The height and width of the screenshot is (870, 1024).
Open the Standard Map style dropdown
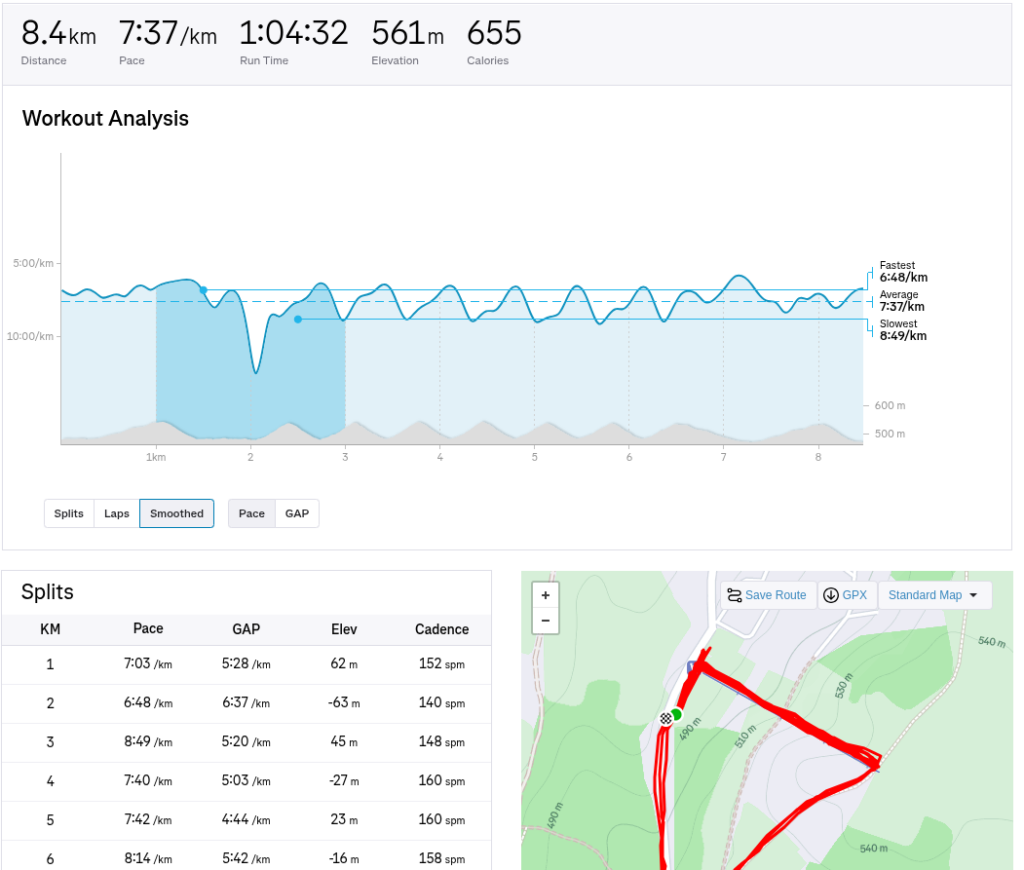pyautogui.click(x=934, y=595)
